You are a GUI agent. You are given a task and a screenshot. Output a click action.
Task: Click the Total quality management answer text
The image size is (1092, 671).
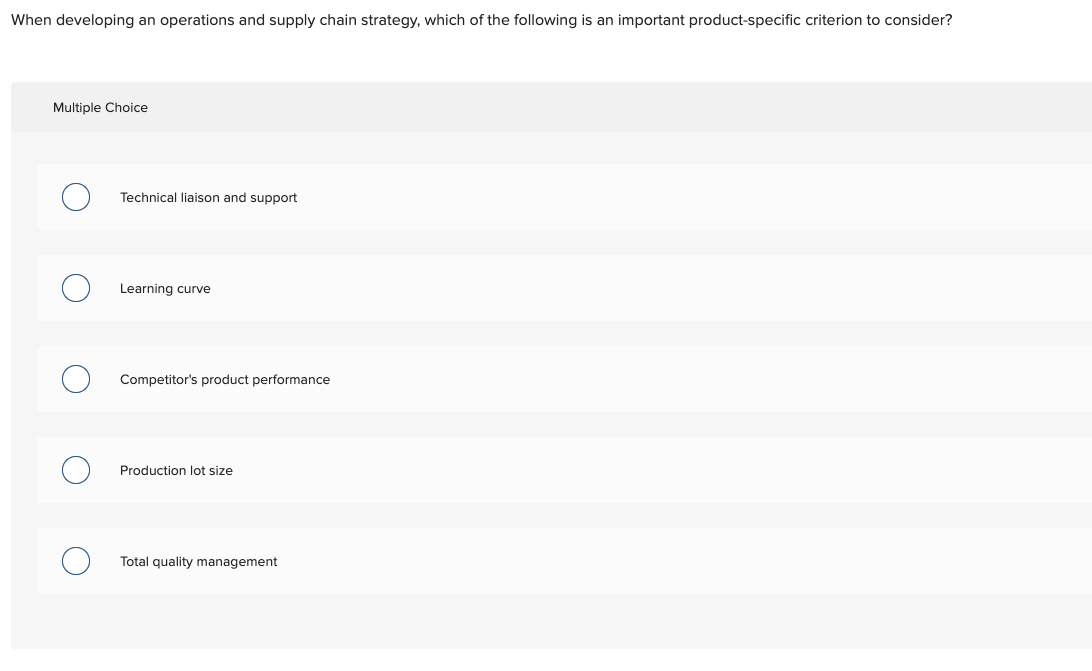coord(198,561)
